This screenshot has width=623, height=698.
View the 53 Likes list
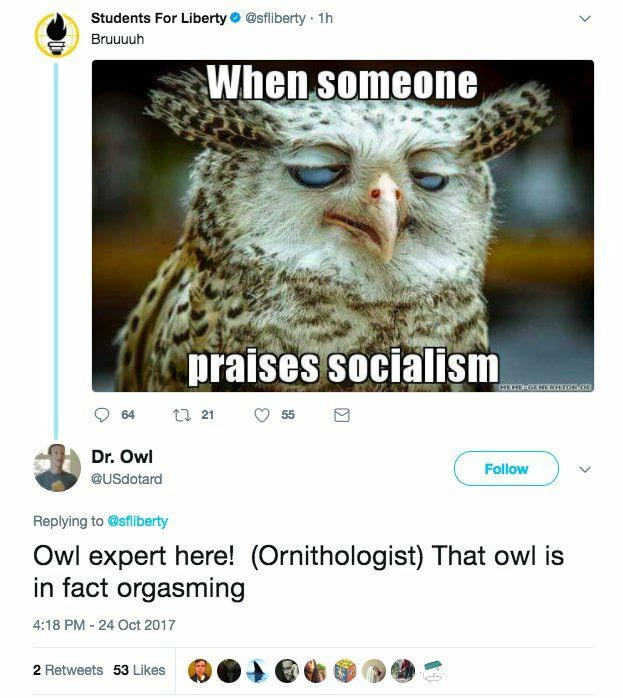139,670
